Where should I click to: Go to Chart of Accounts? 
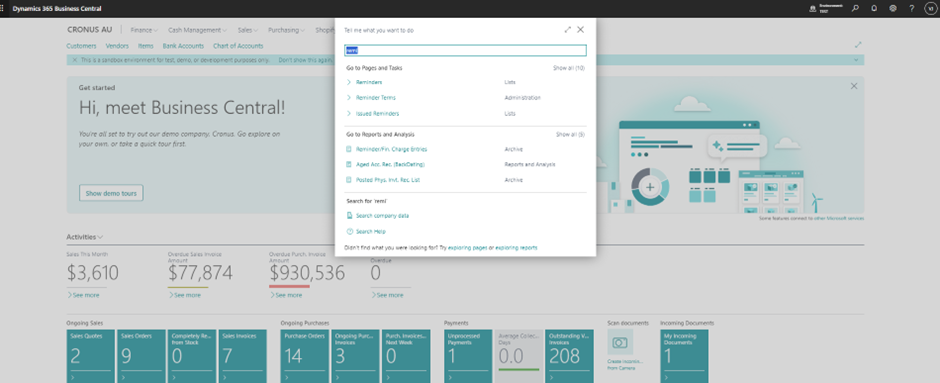[x=238, y=46]
